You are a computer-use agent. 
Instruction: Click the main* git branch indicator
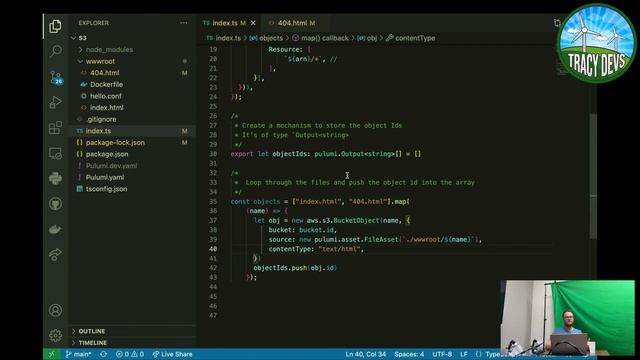pyautogui.click(x=78, y=354)
